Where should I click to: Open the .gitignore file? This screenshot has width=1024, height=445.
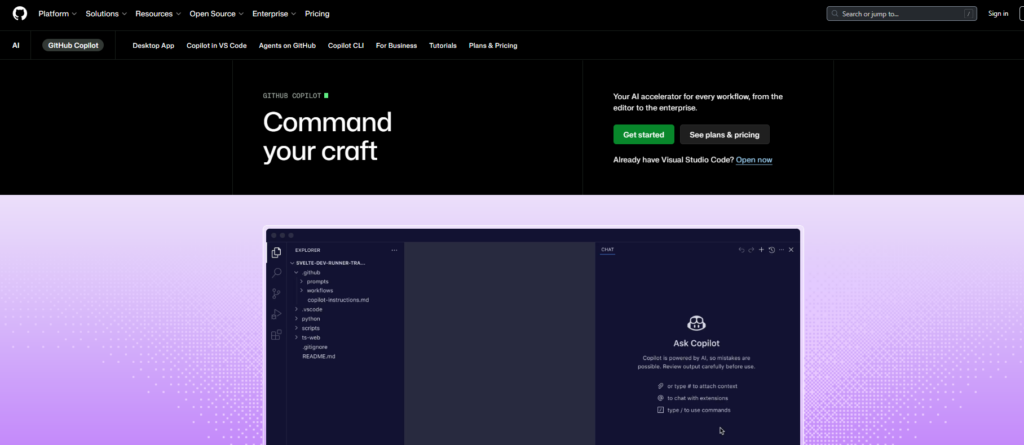point(315,347)
